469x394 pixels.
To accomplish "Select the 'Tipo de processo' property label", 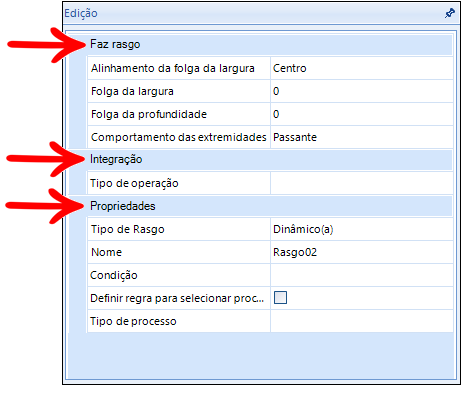I will pos(133,321).
